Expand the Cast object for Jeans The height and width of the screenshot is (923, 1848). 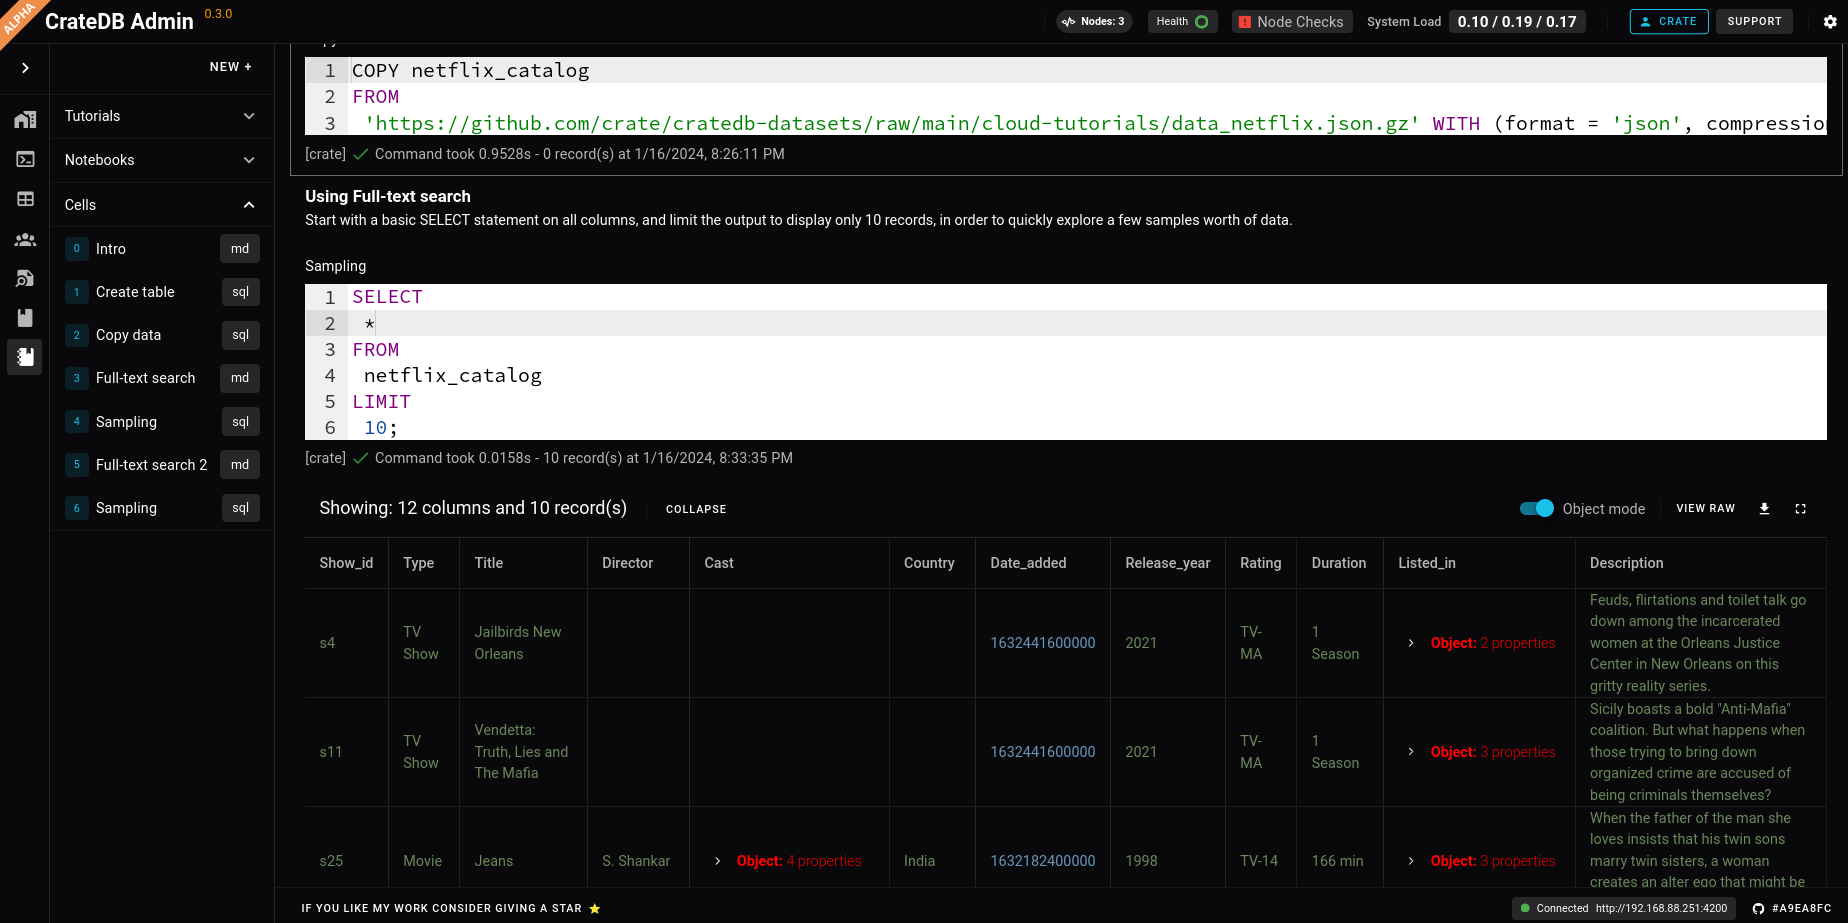click(717, 861)
